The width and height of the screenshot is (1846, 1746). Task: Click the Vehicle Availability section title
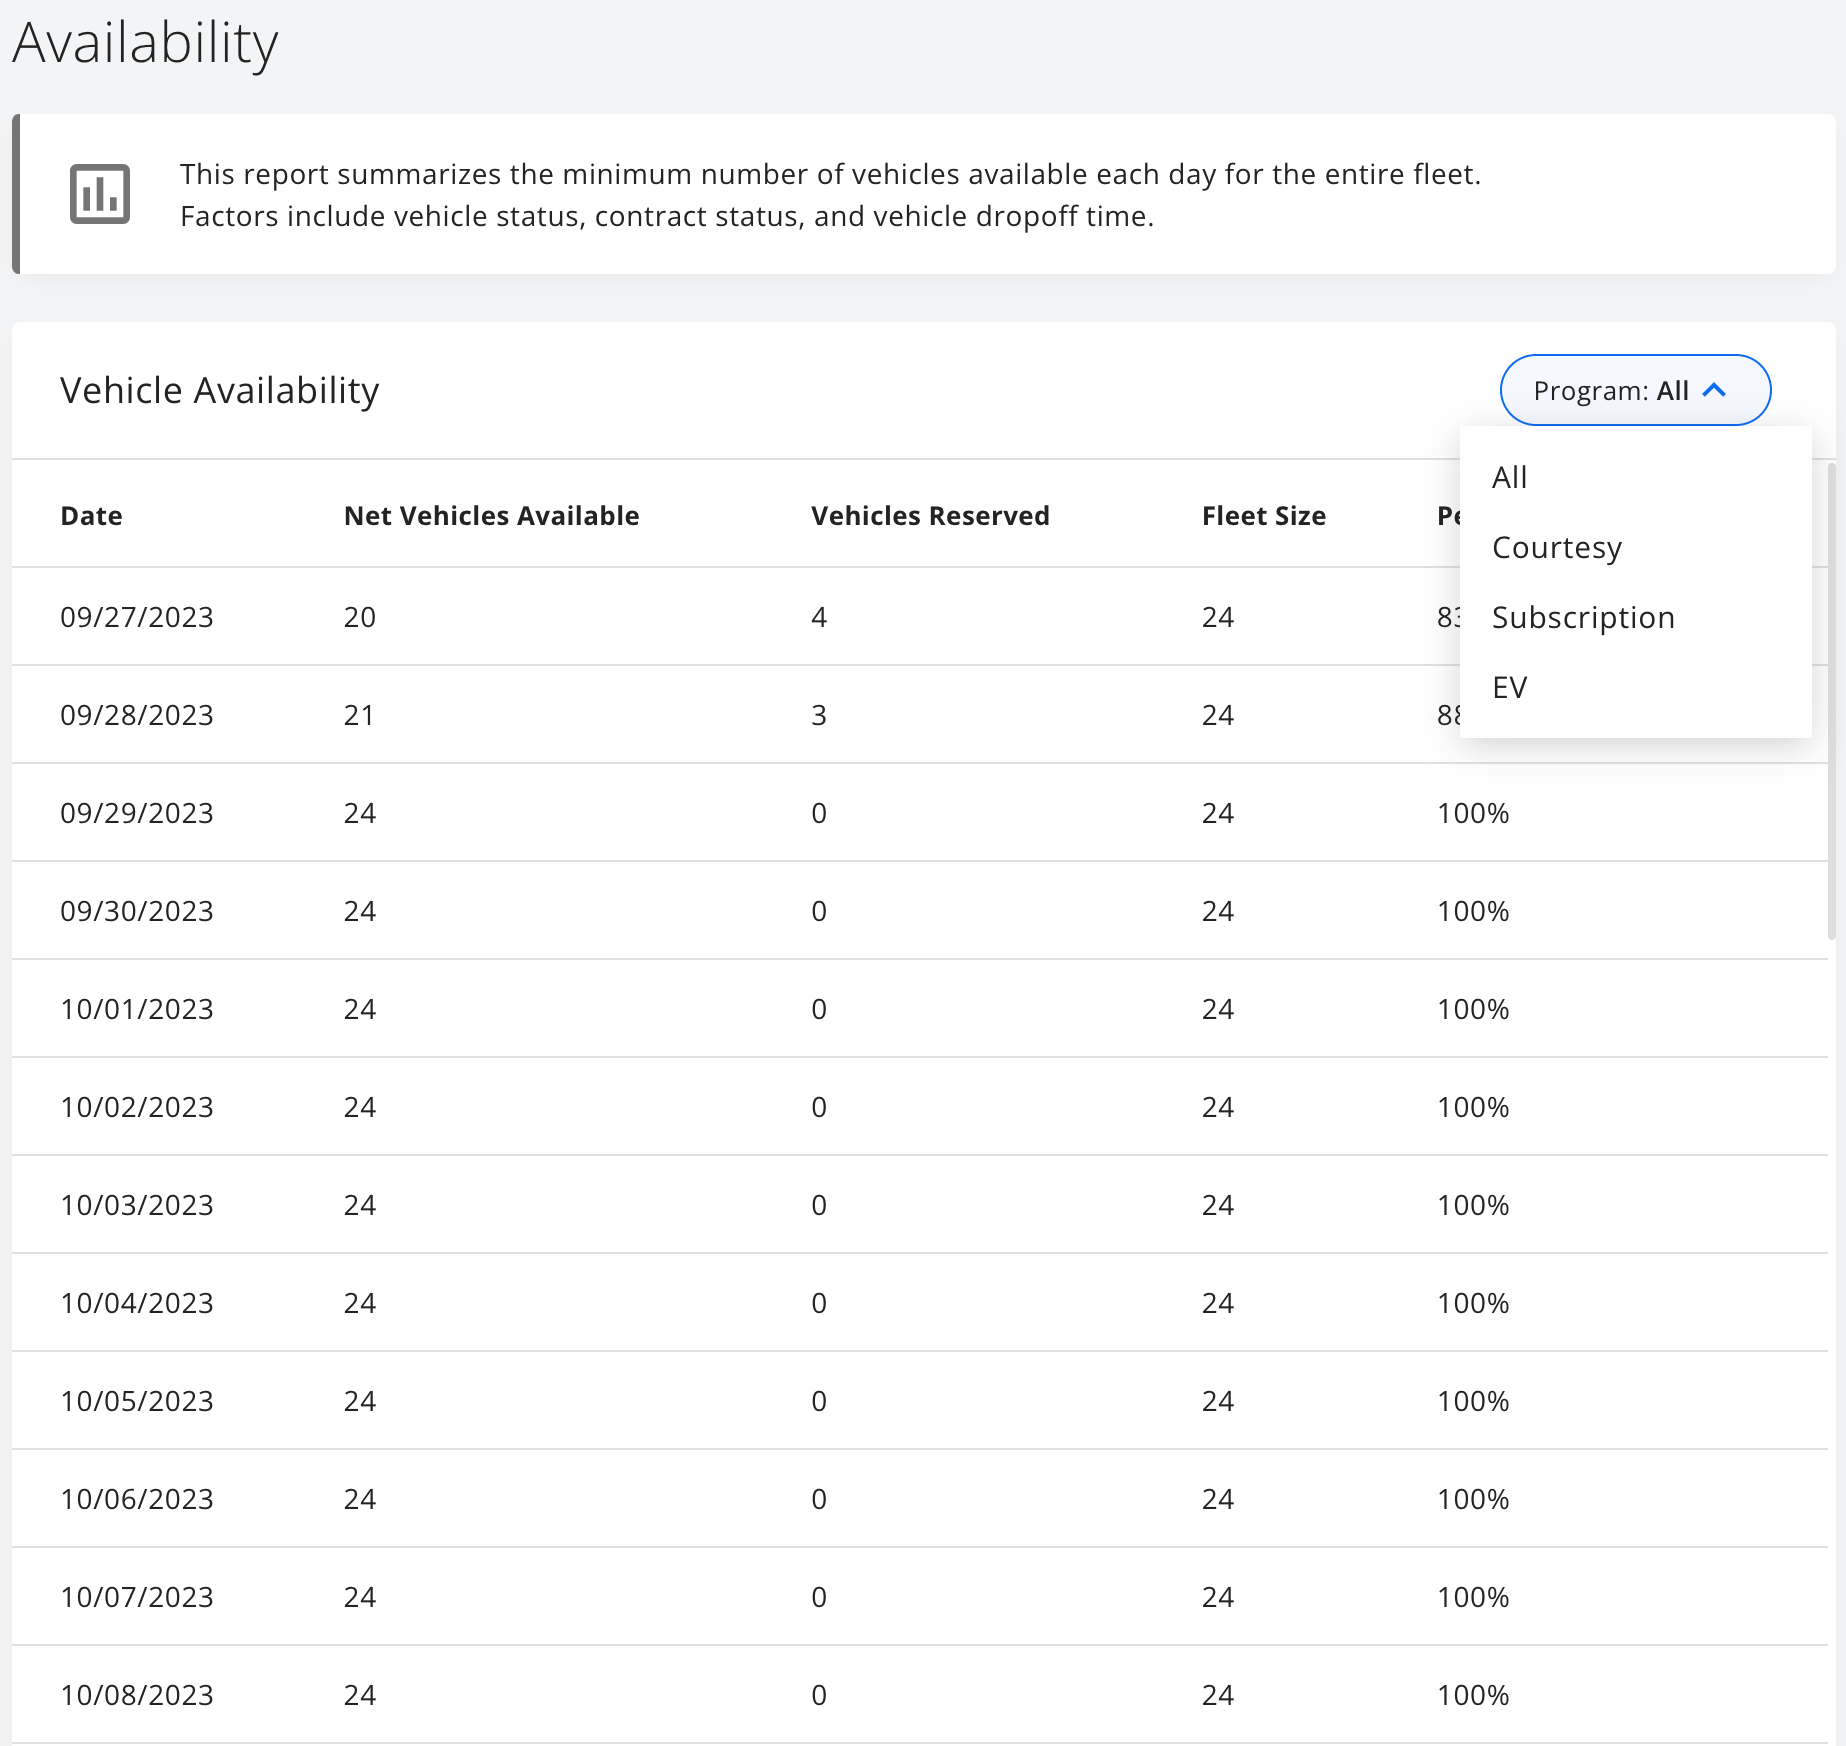[x=219, y=390]
